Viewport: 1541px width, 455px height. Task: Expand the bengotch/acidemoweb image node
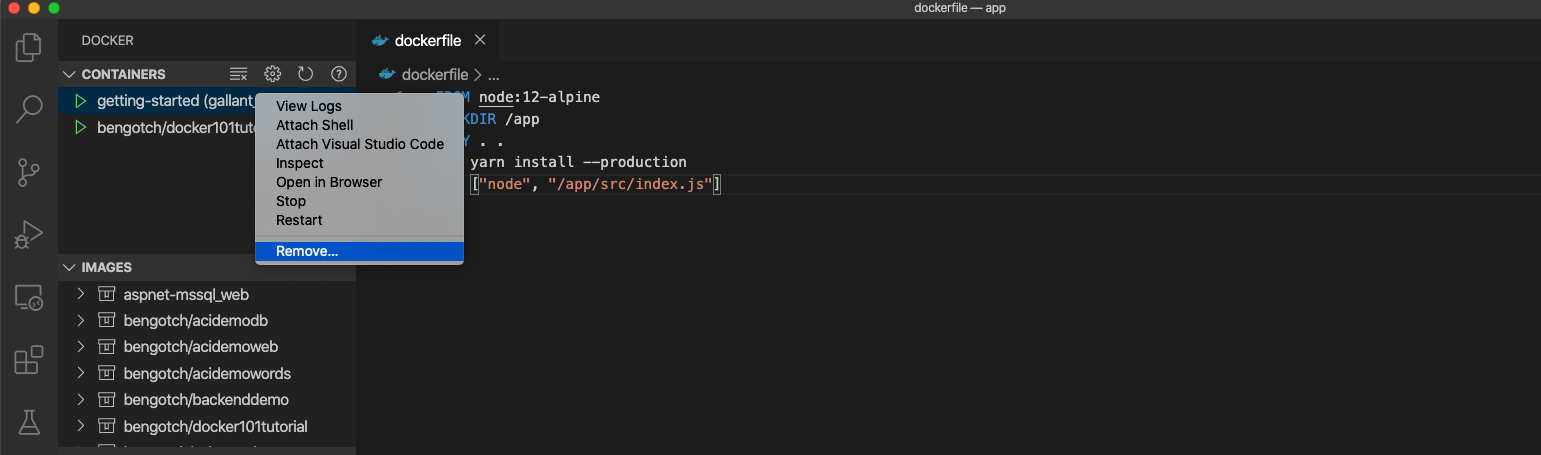pyautogui.click(x=82, y=347)
